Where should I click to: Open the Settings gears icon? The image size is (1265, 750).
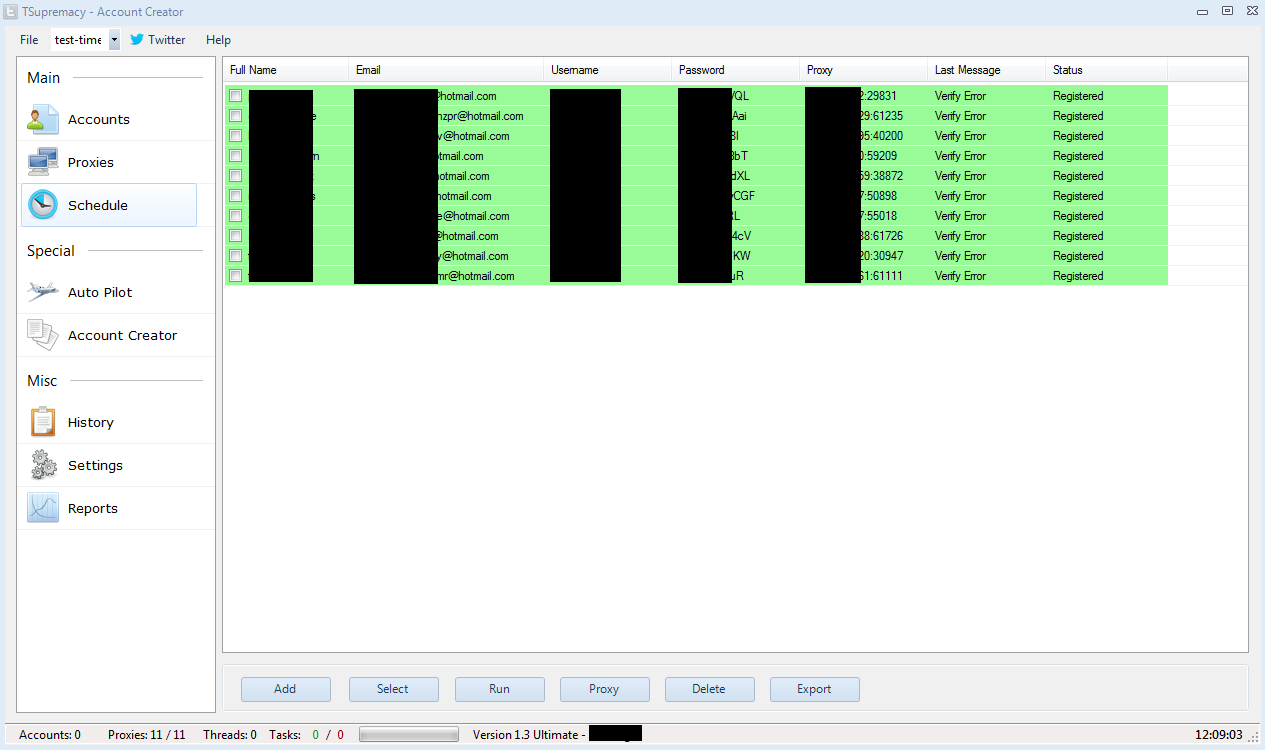[x=43, y=465]
